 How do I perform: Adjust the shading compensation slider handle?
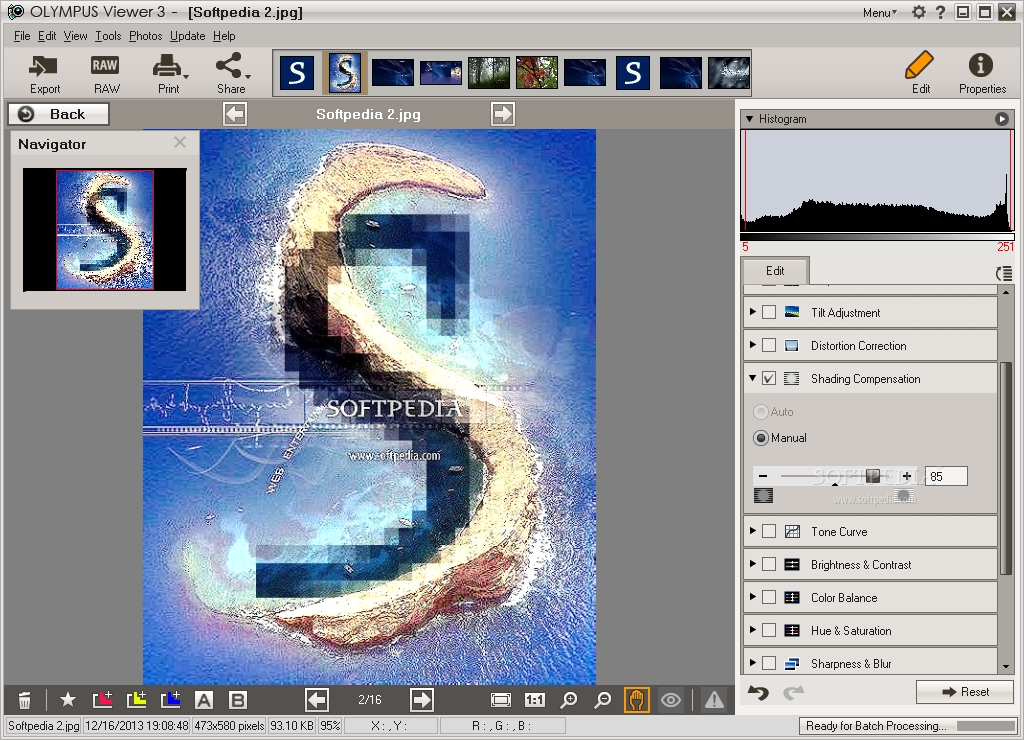coord(872,475)
